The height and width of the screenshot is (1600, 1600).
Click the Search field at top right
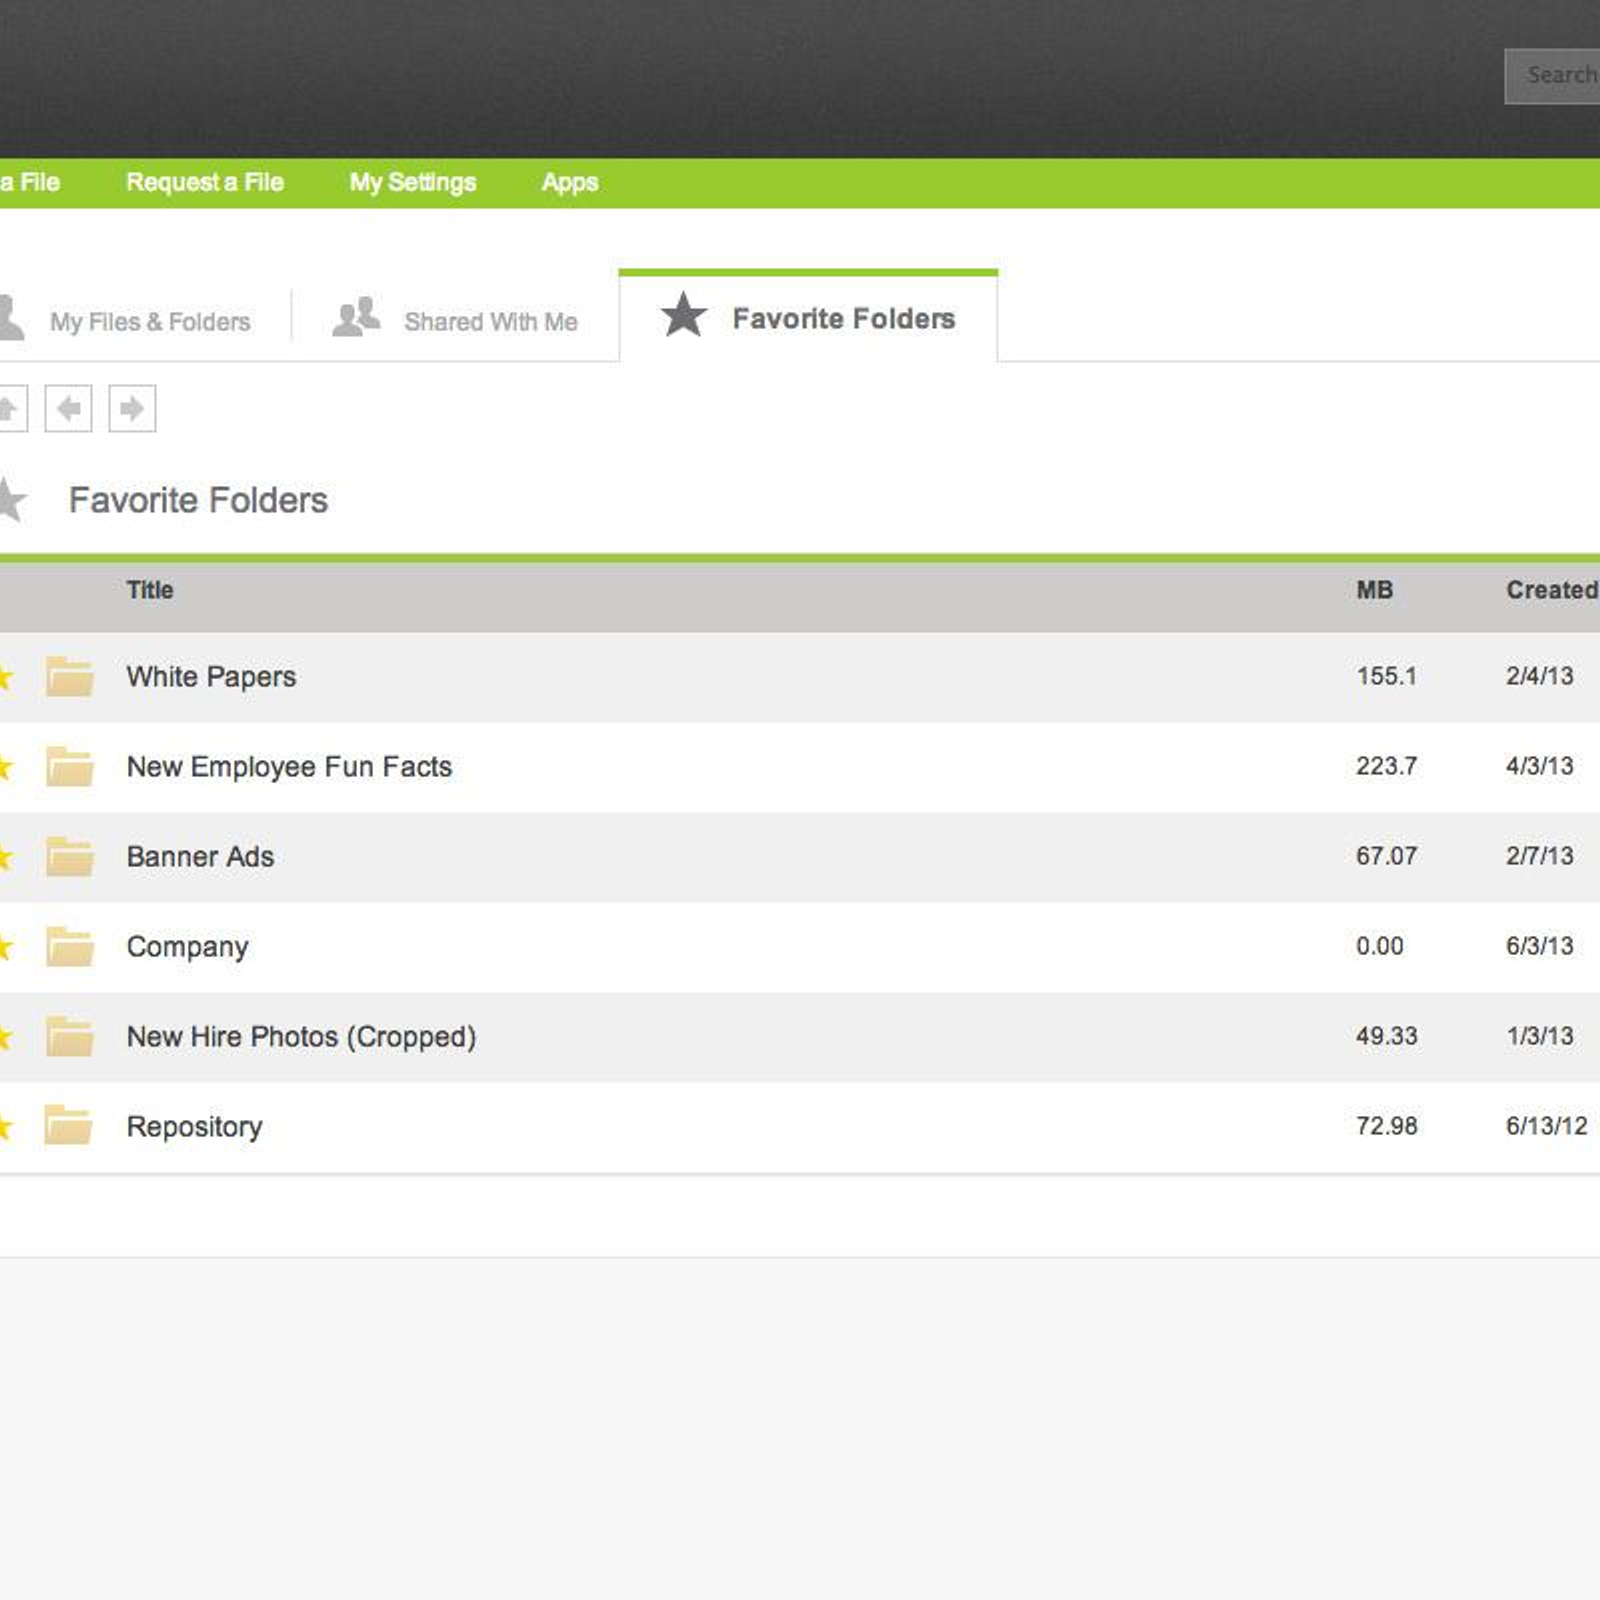coord(1553,76)
